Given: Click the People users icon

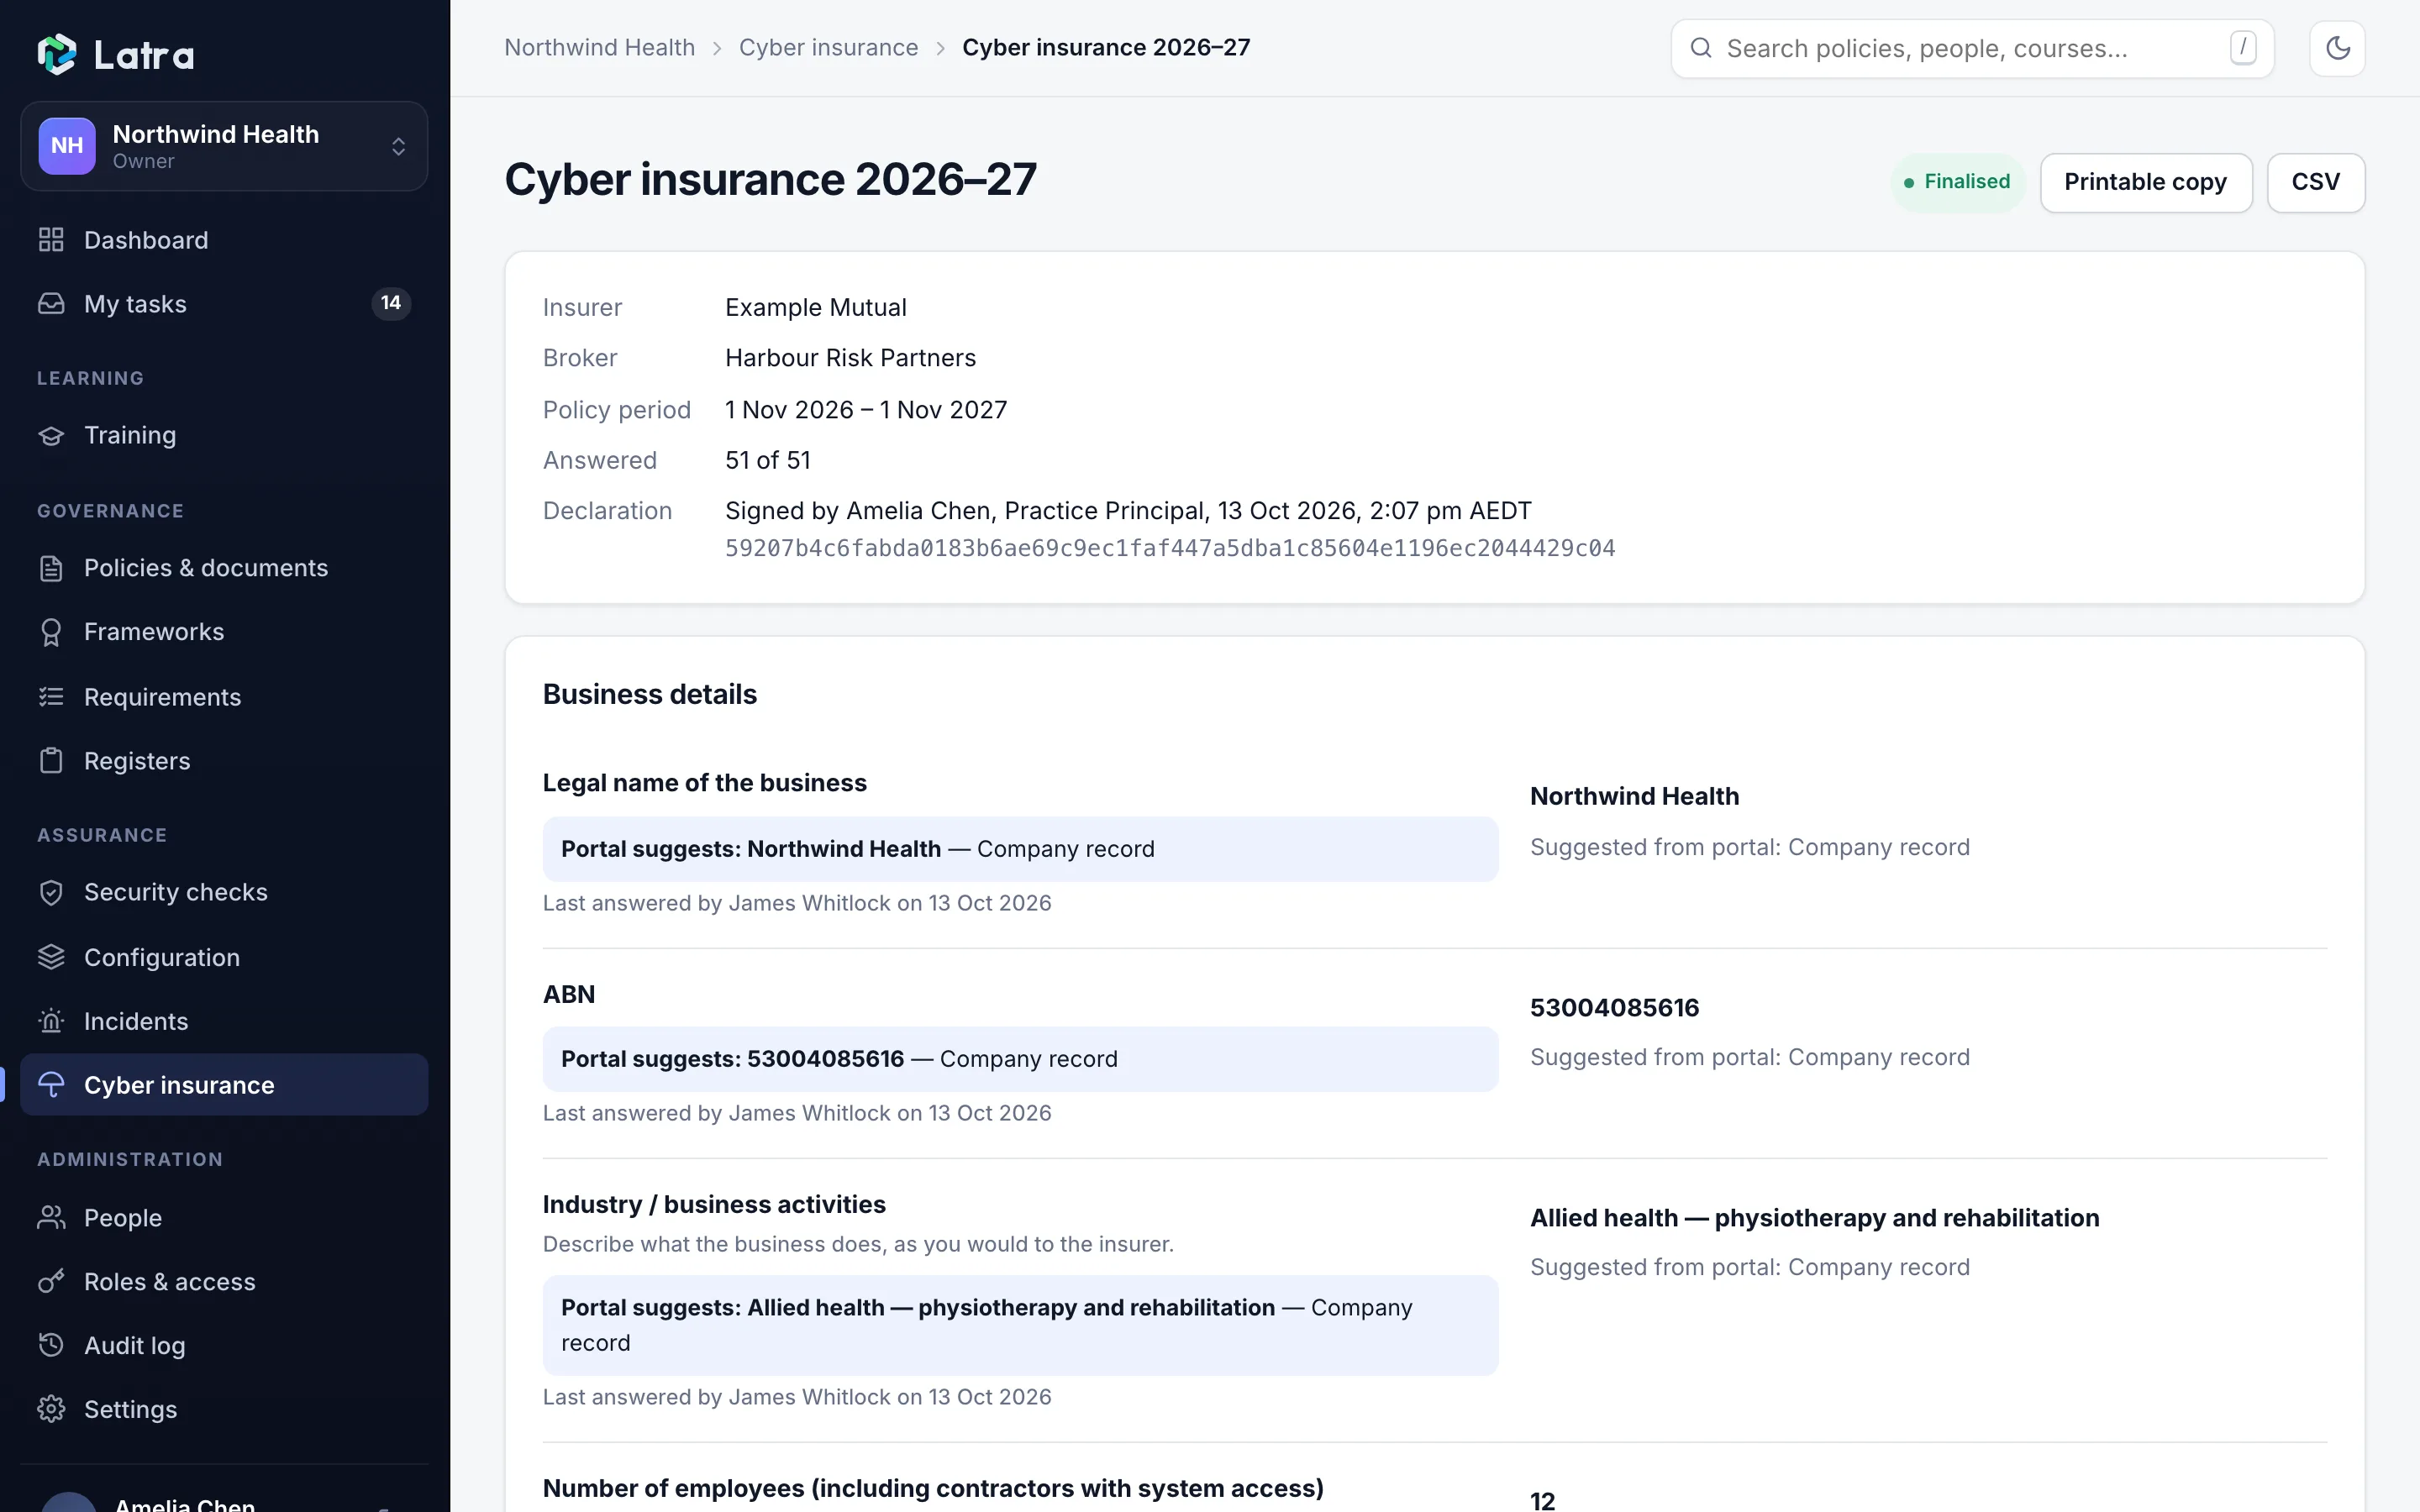Looking at the screenshot, I should pyautogui.click(x=51, y=1218).
